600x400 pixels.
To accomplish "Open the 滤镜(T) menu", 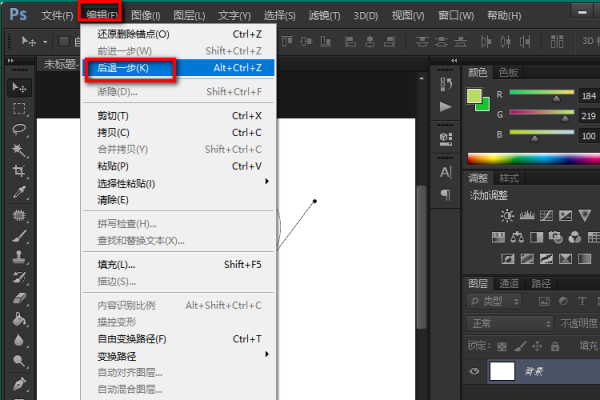I will [x=324, y=16].
